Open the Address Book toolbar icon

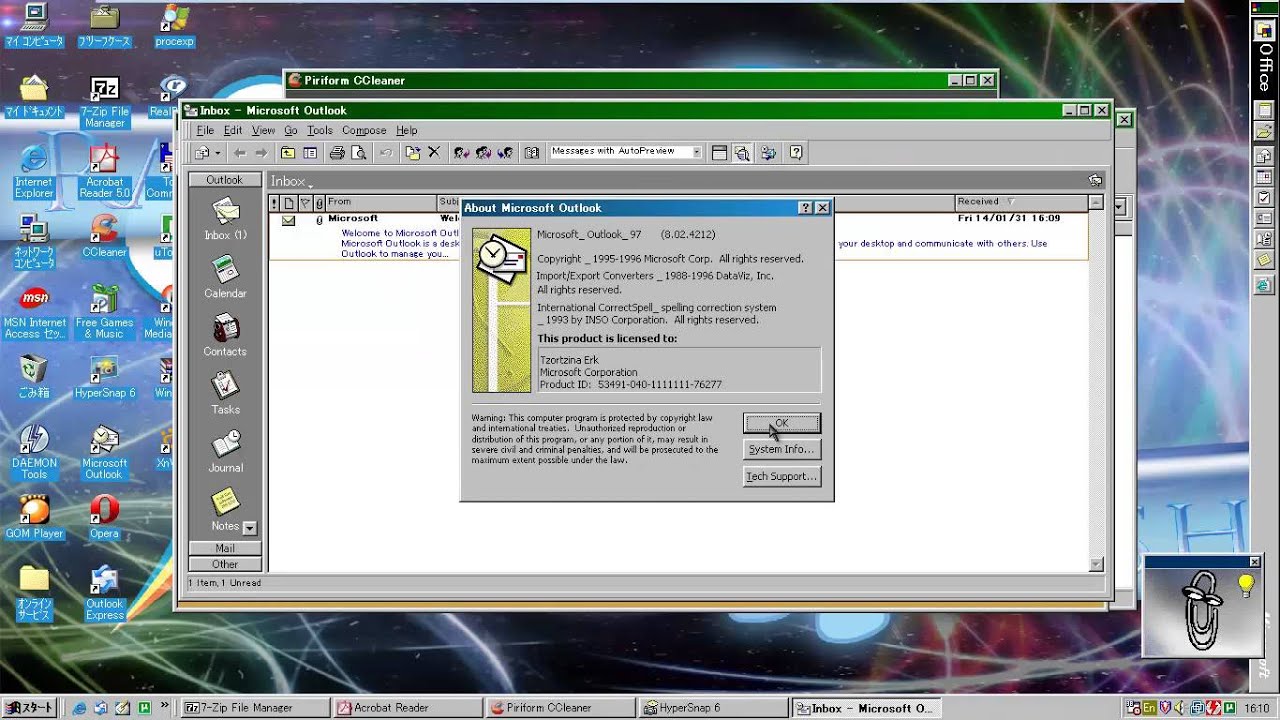(x=532, y=153)
